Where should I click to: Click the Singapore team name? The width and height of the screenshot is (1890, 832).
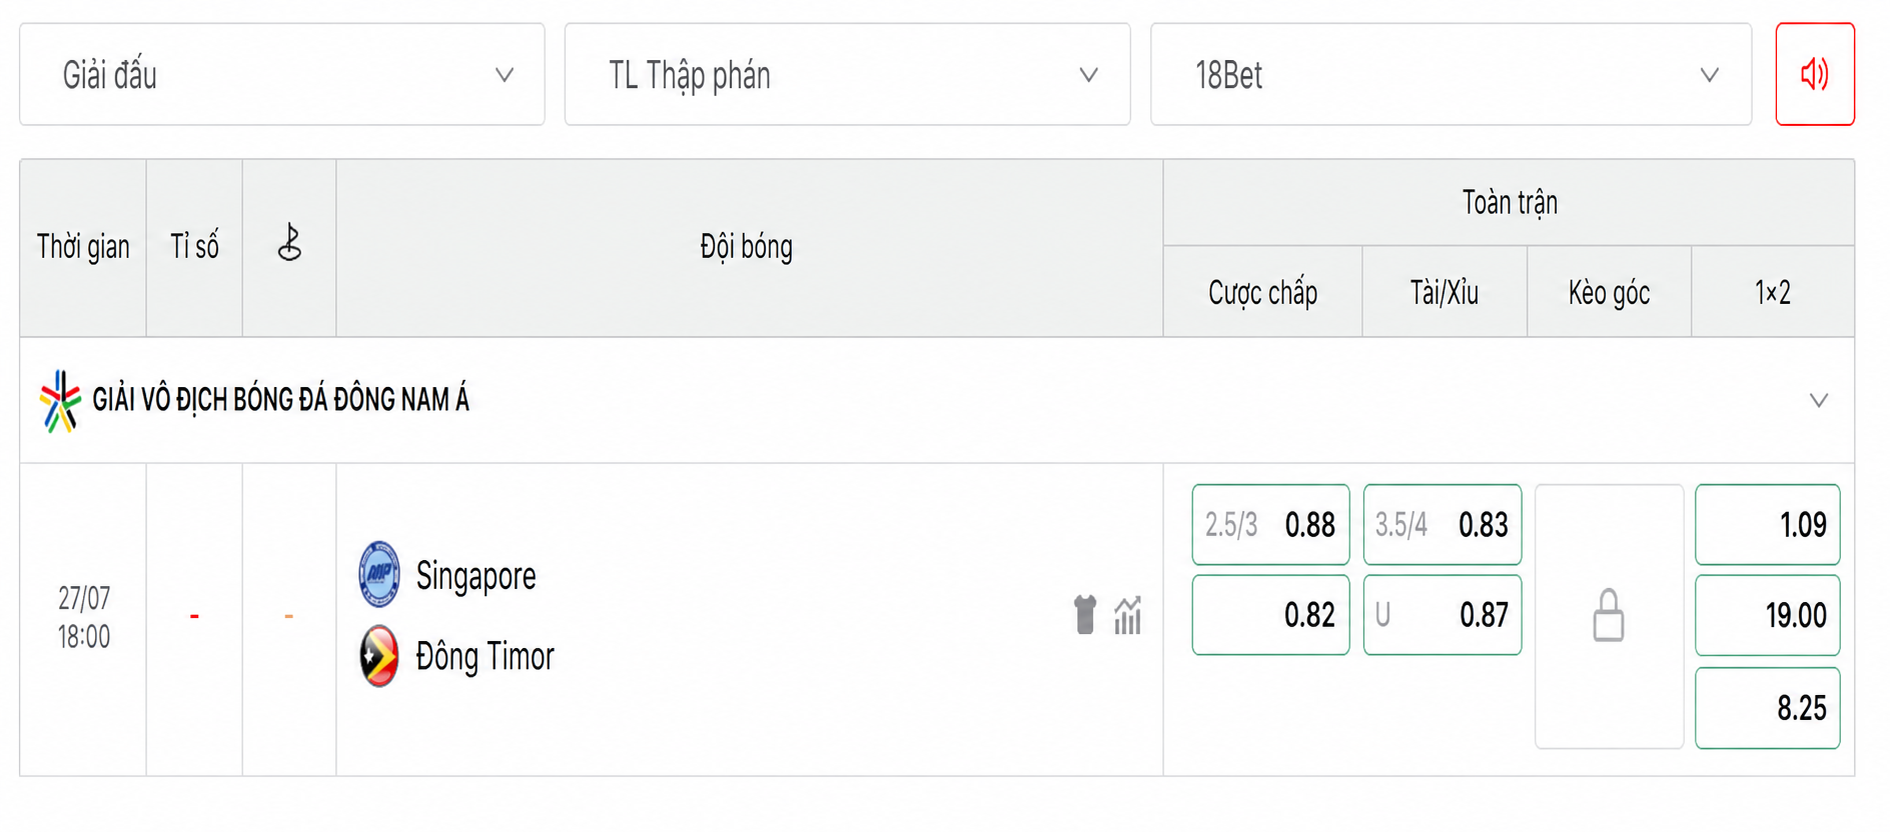coord(476,576)
